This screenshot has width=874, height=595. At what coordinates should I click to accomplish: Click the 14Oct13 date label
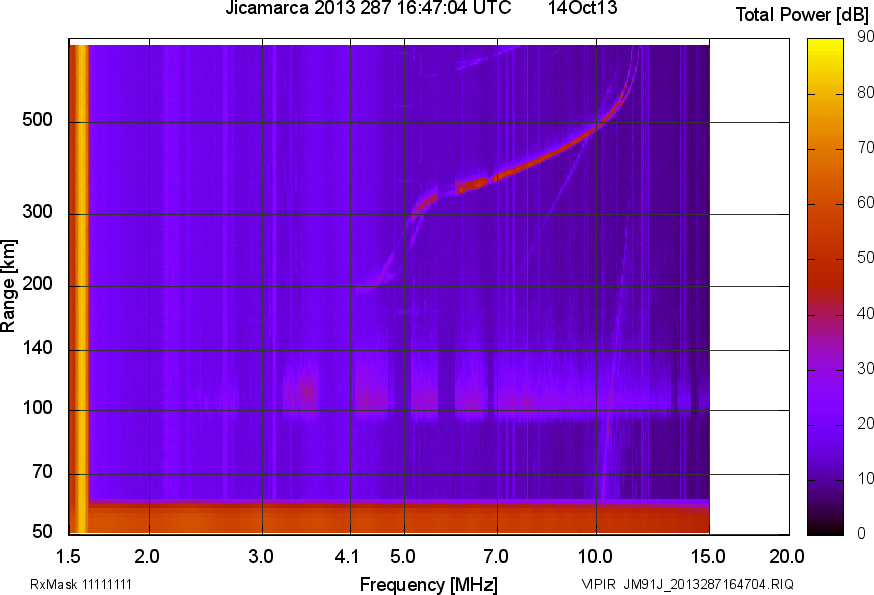tap(582, 8)
